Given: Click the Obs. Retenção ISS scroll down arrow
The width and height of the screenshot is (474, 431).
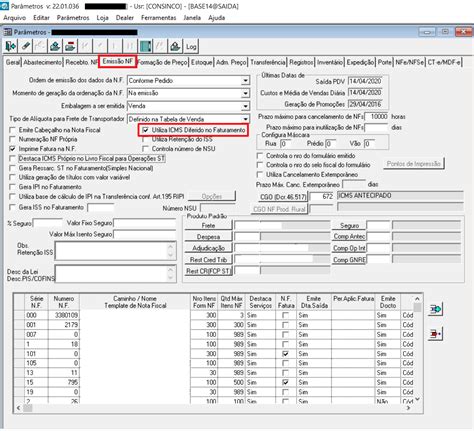Looking at the screenshot, I should tap(171, 255).
